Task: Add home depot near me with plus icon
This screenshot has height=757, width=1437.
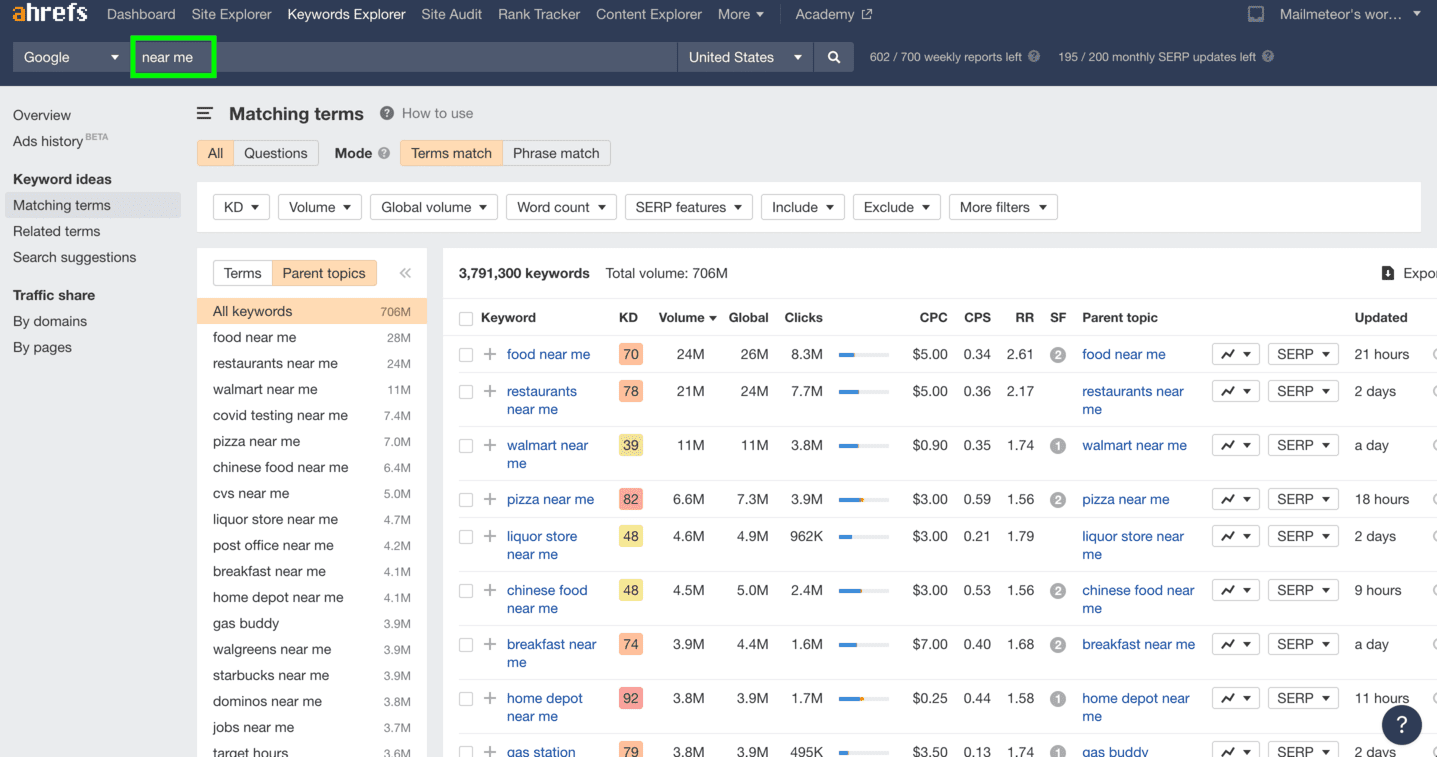Action: 489,698
